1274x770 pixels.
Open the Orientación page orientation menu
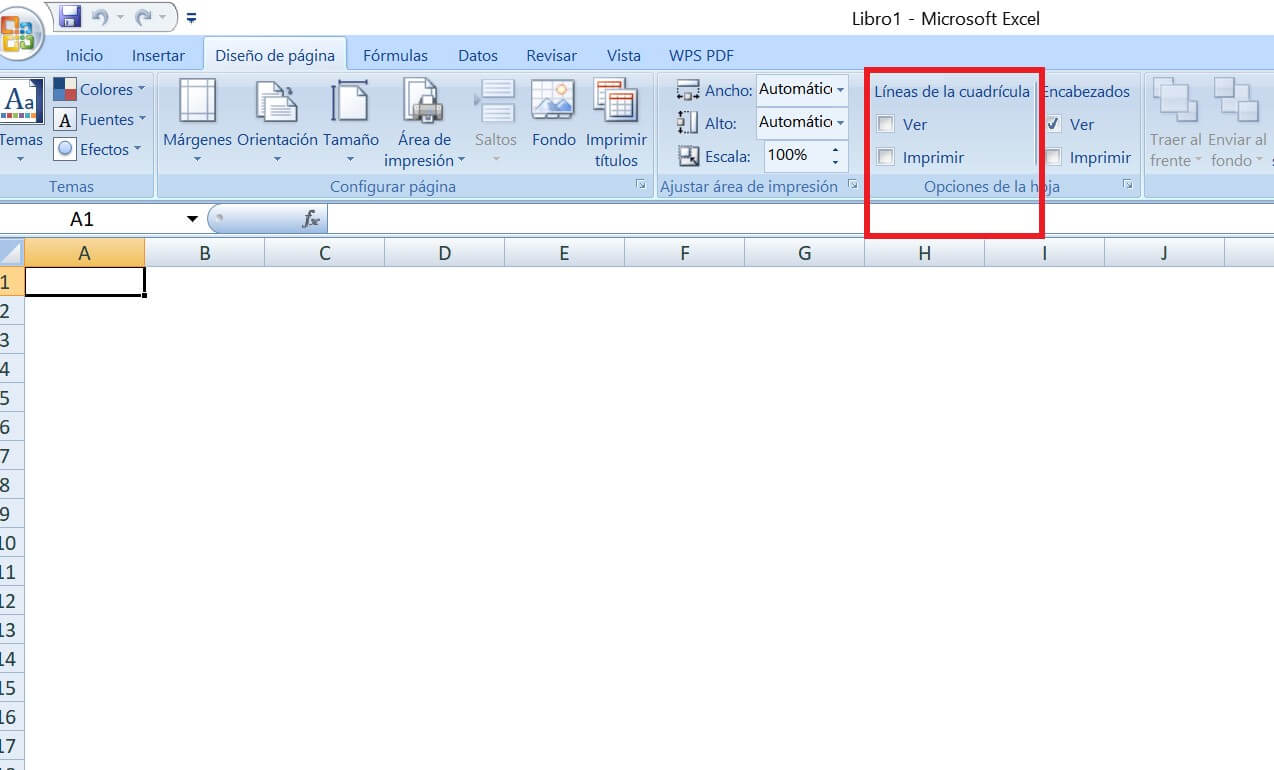277,122
